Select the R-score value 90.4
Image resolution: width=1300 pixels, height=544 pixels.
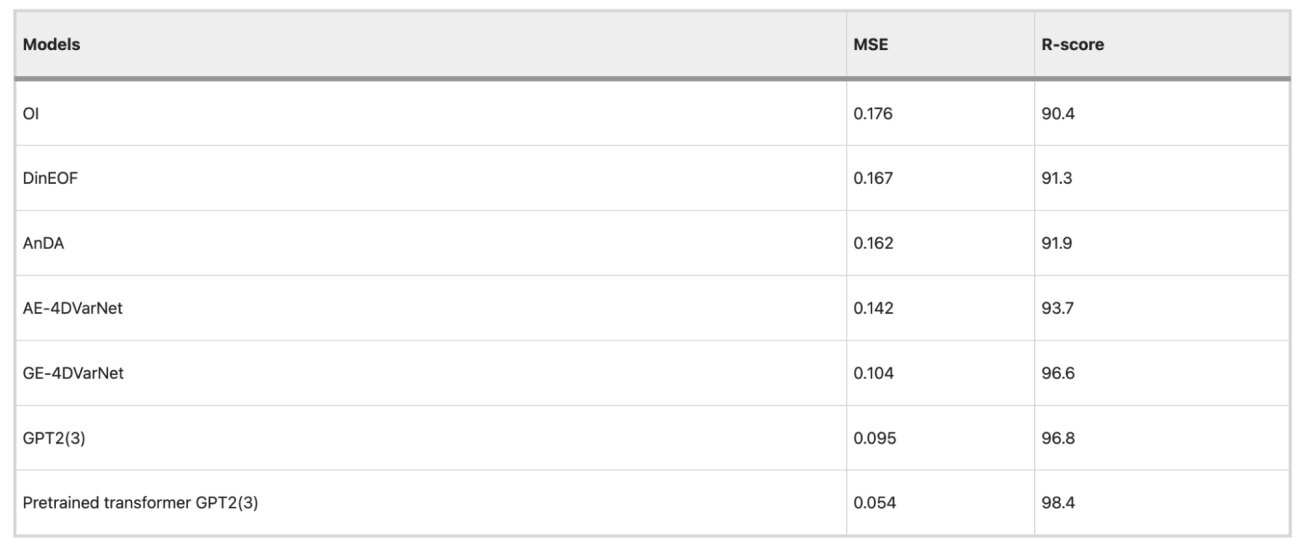click(1057, 113)
